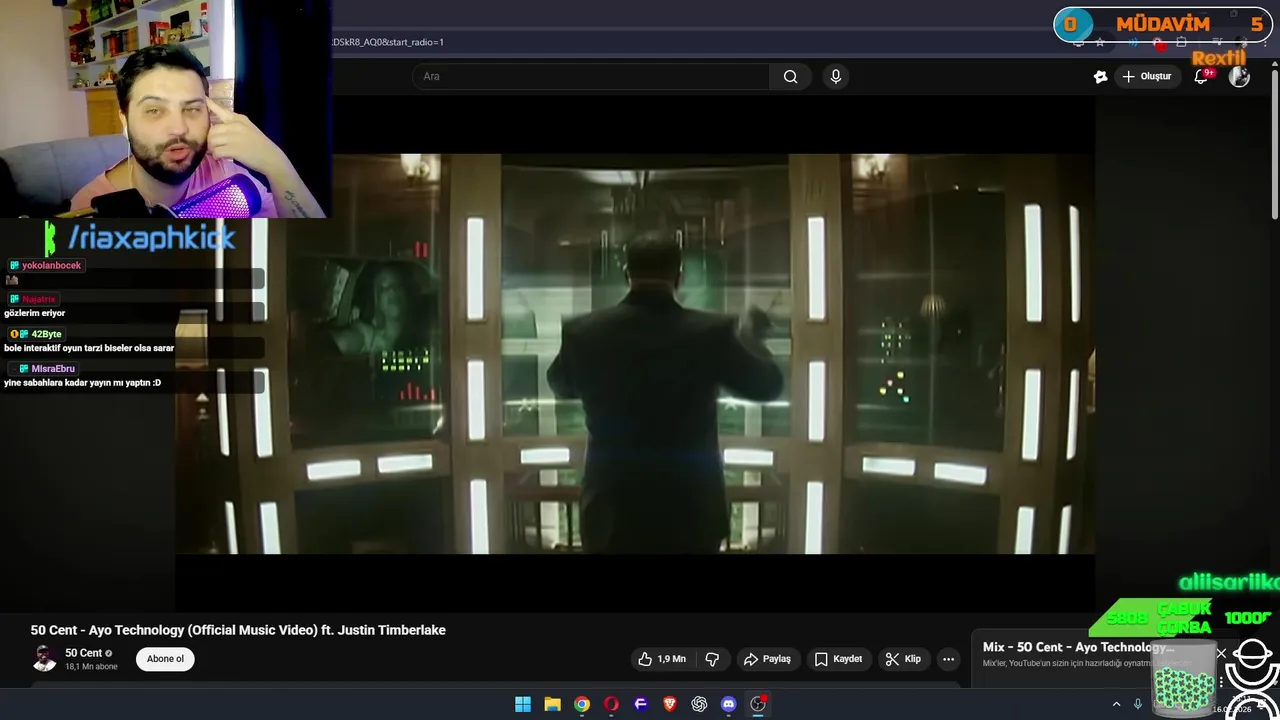
Task: Bookmark this page with the star icon
Action: pyautogui.click(x=1100, y=42)
